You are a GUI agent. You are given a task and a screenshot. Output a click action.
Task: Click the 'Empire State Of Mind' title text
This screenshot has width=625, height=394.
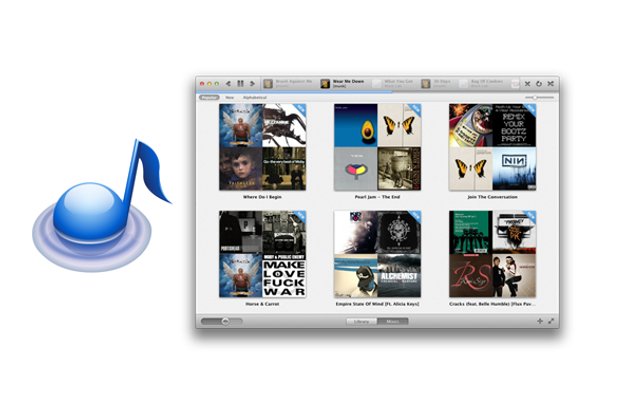coord(377,304)
